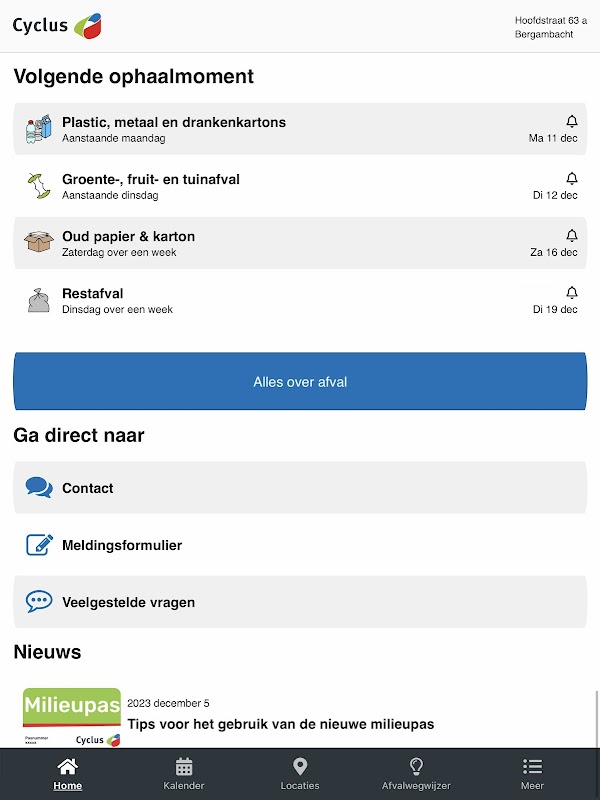Viewport: 600px width, 800px height.
Task: Enable the Restafval notification bell
Action: tap(572, 292)
